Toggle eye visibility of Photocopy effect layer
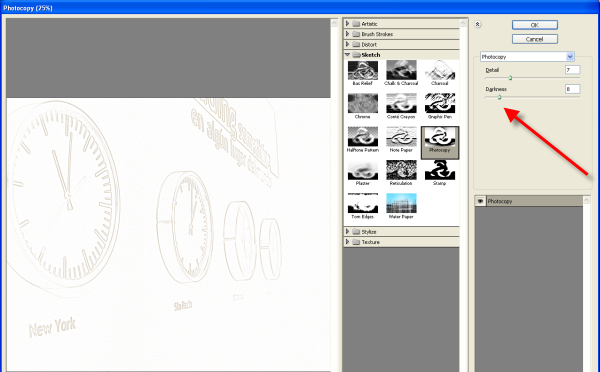This screenshot has width=600, height=372. click(x=480, y=201)
